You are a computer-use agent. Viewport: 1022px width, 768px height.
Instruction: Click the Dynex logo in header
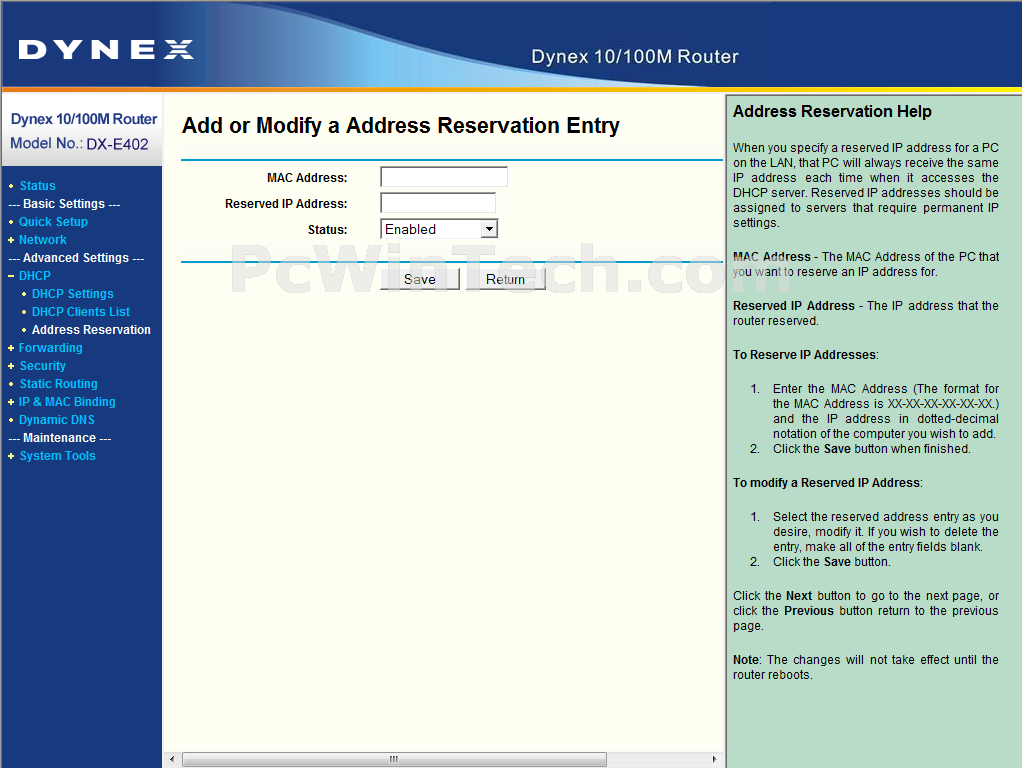[x=106, y=50]
